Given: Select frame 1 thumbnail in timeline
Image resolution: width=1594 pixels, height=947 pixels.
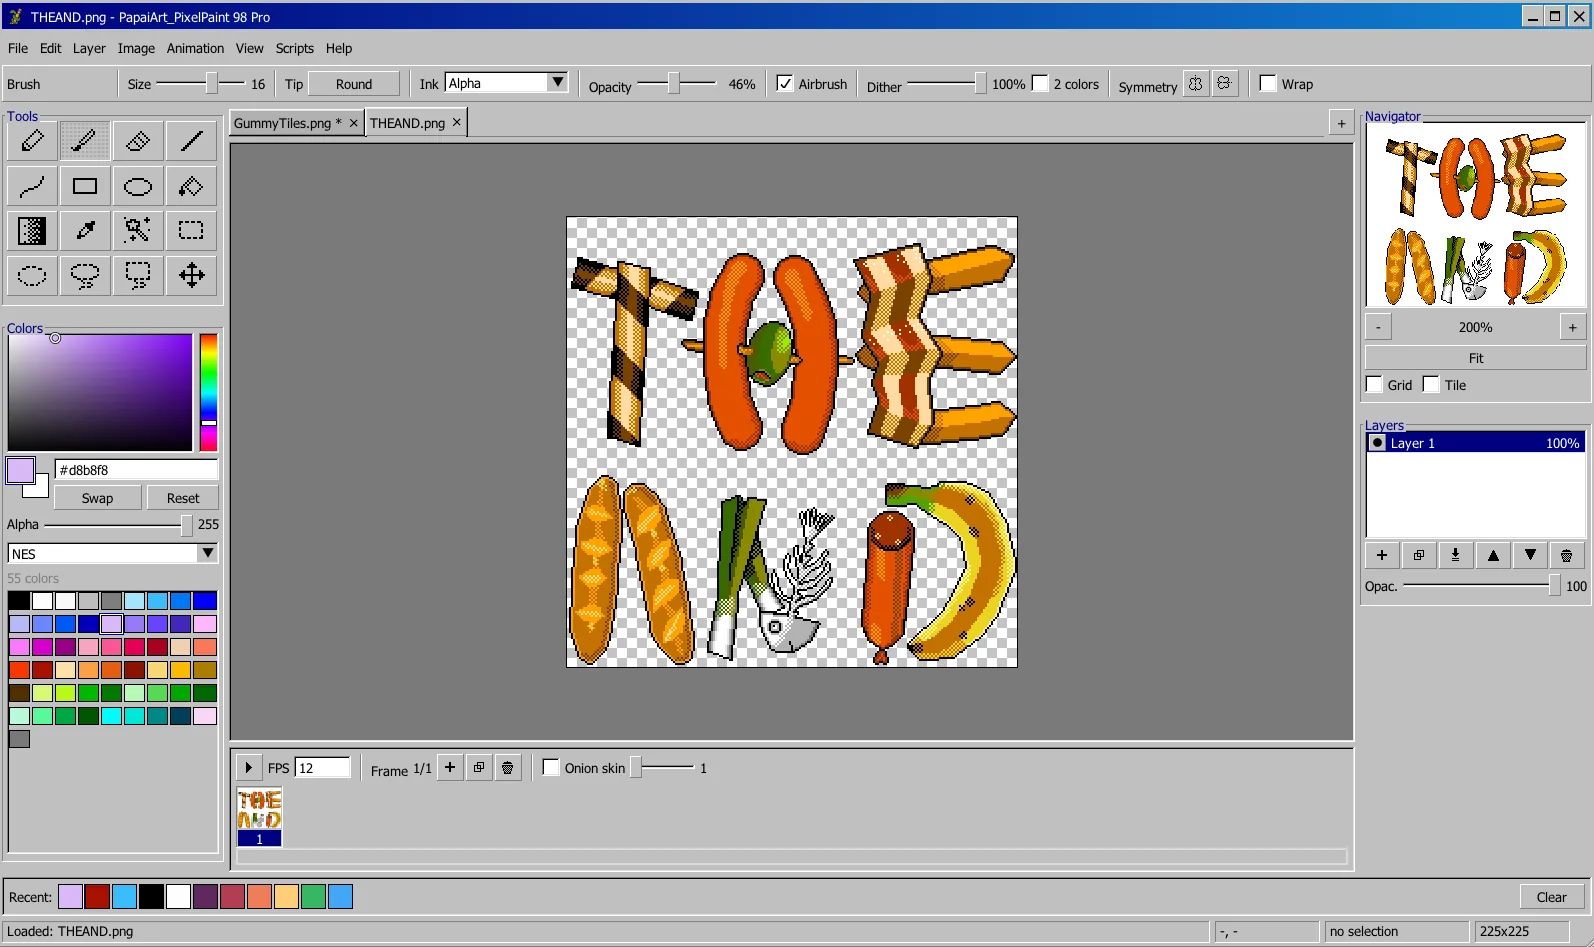Looking at the screenshot, I should (259, 817).
